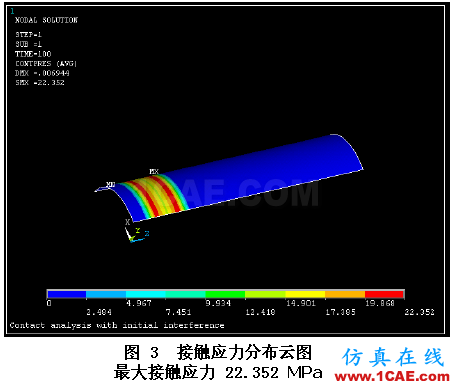The width and height of the screenshot is (454, 384).
Task: Click the CONTPRES (AVG) label
Action: [x=46, y=63]
